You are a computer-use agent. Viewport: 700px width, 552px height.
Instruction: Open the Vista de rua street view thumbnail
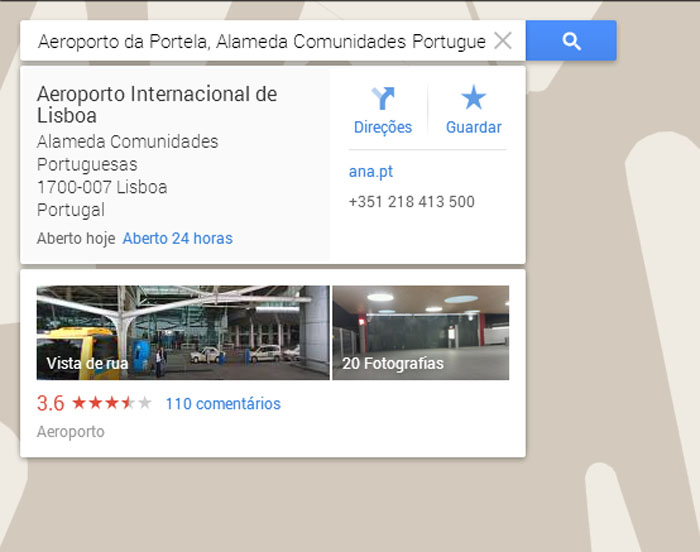coord(182,333)
